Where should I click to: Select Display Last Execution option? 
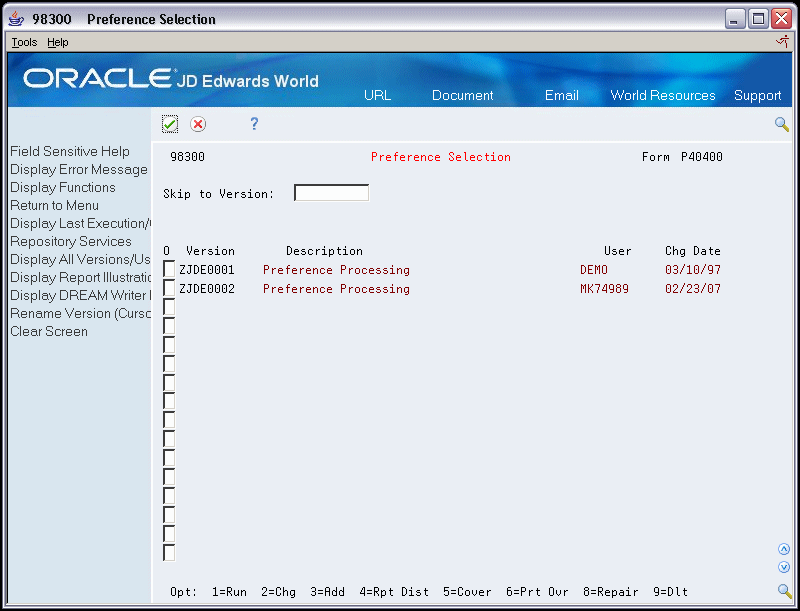81,223
